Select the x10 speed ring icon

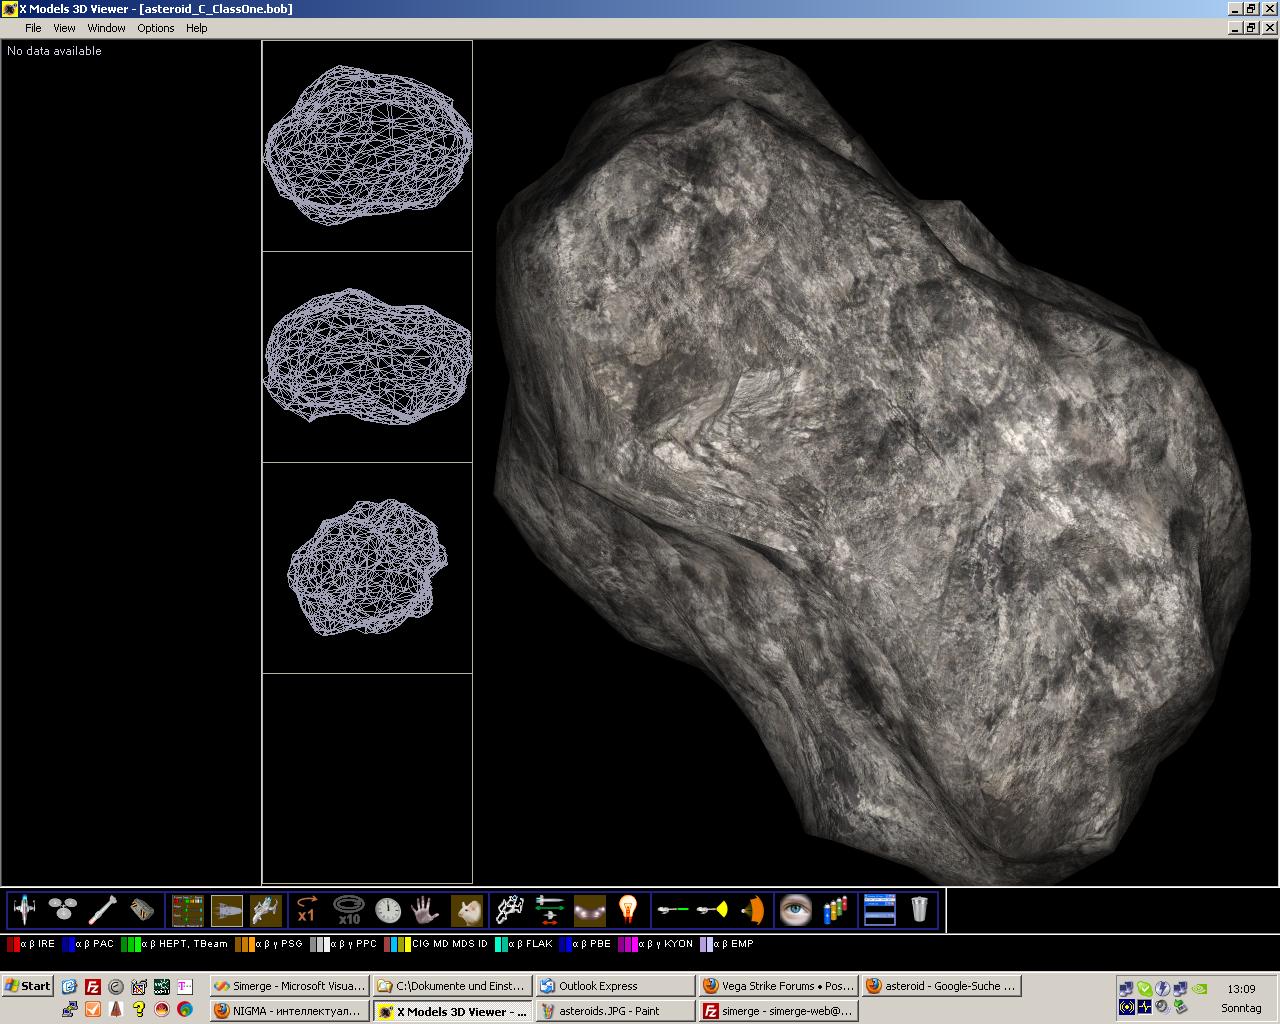[x=347, y=909]
